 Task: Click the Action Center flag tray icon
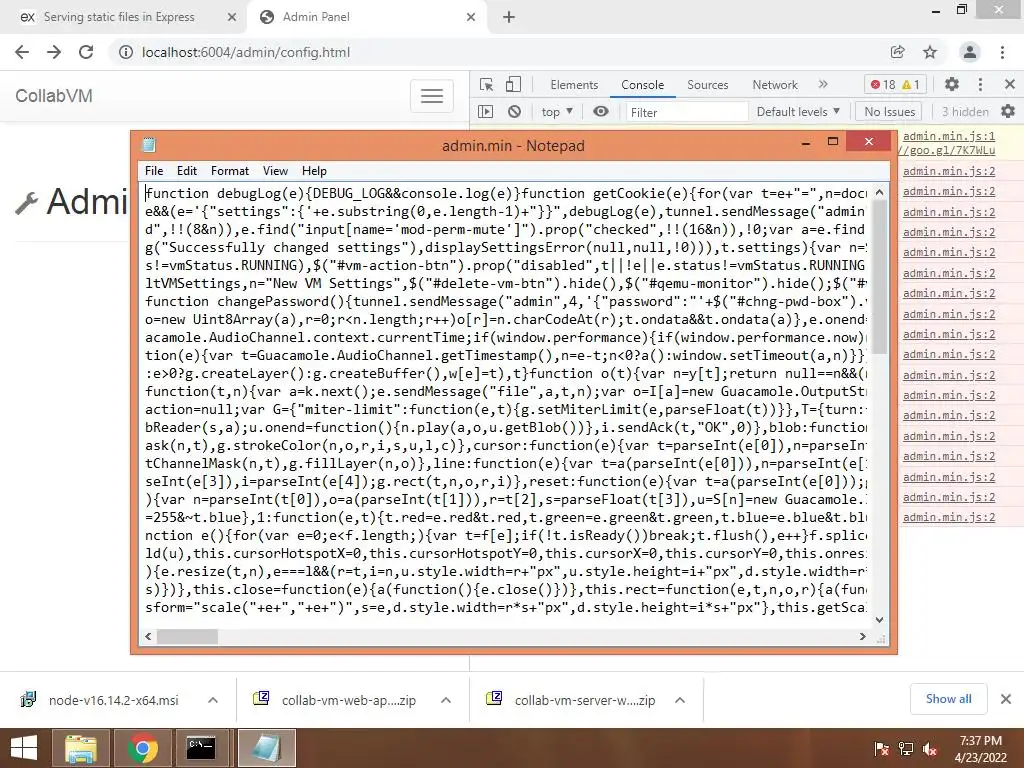click(881, 749)
